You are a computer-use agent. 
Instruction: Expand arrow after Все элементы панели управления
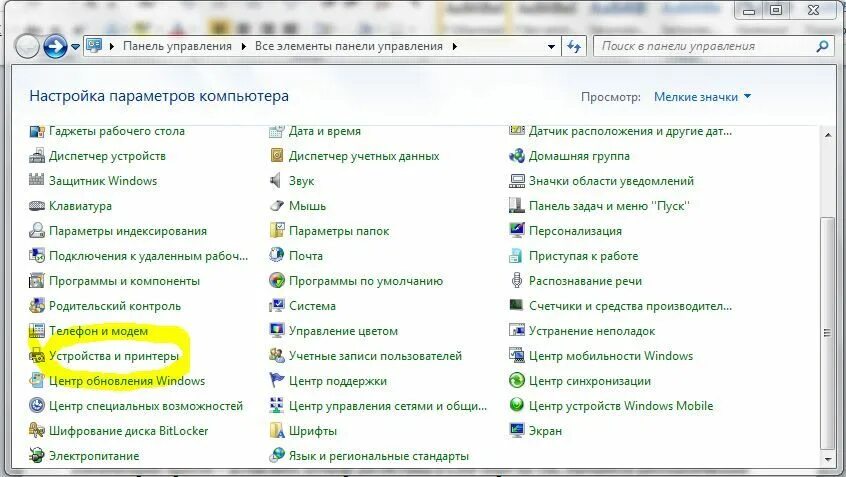pyautogui.click(x=455, y=46)
